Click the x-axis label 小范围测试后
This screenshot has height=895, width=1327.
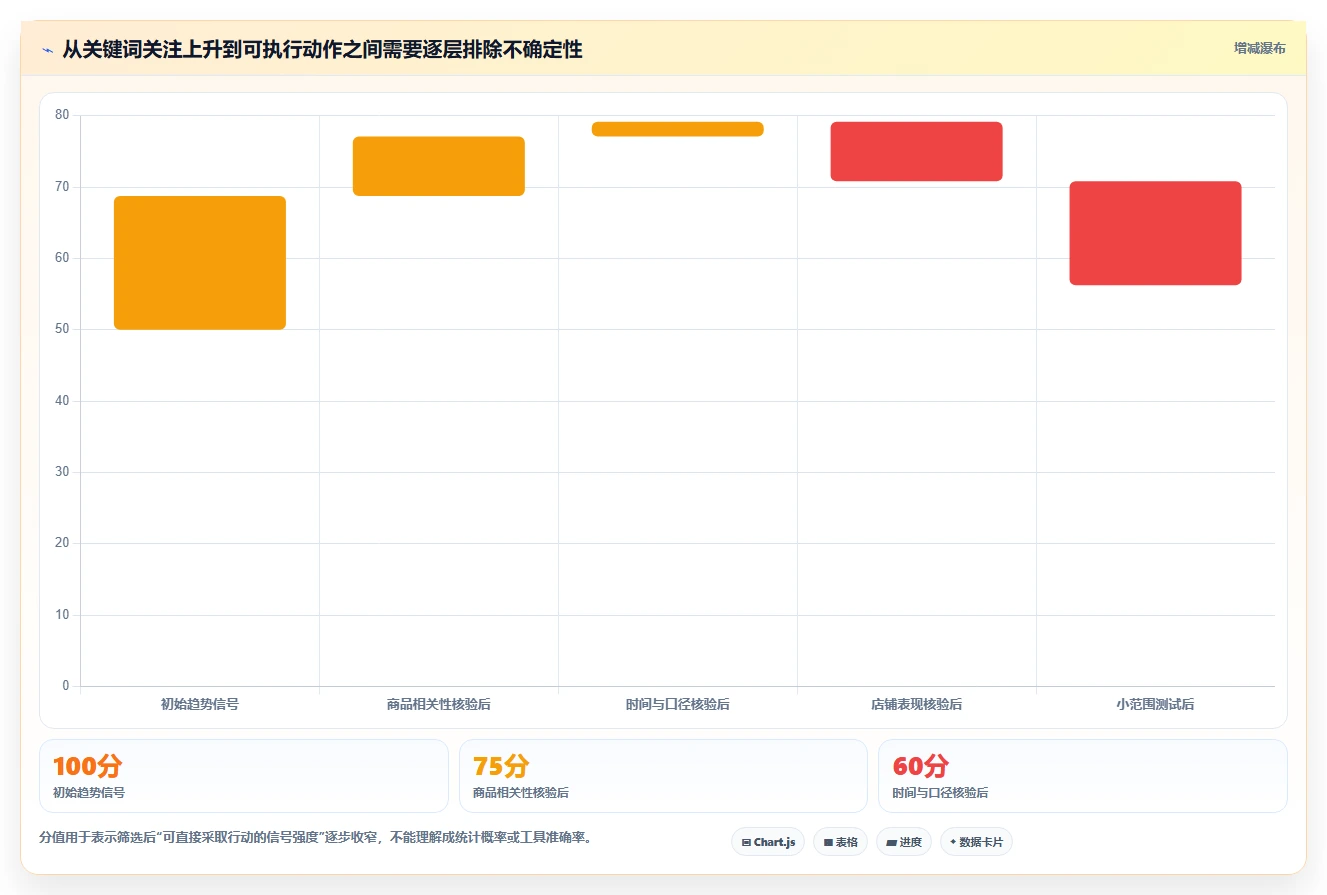tap(1155, 704)
